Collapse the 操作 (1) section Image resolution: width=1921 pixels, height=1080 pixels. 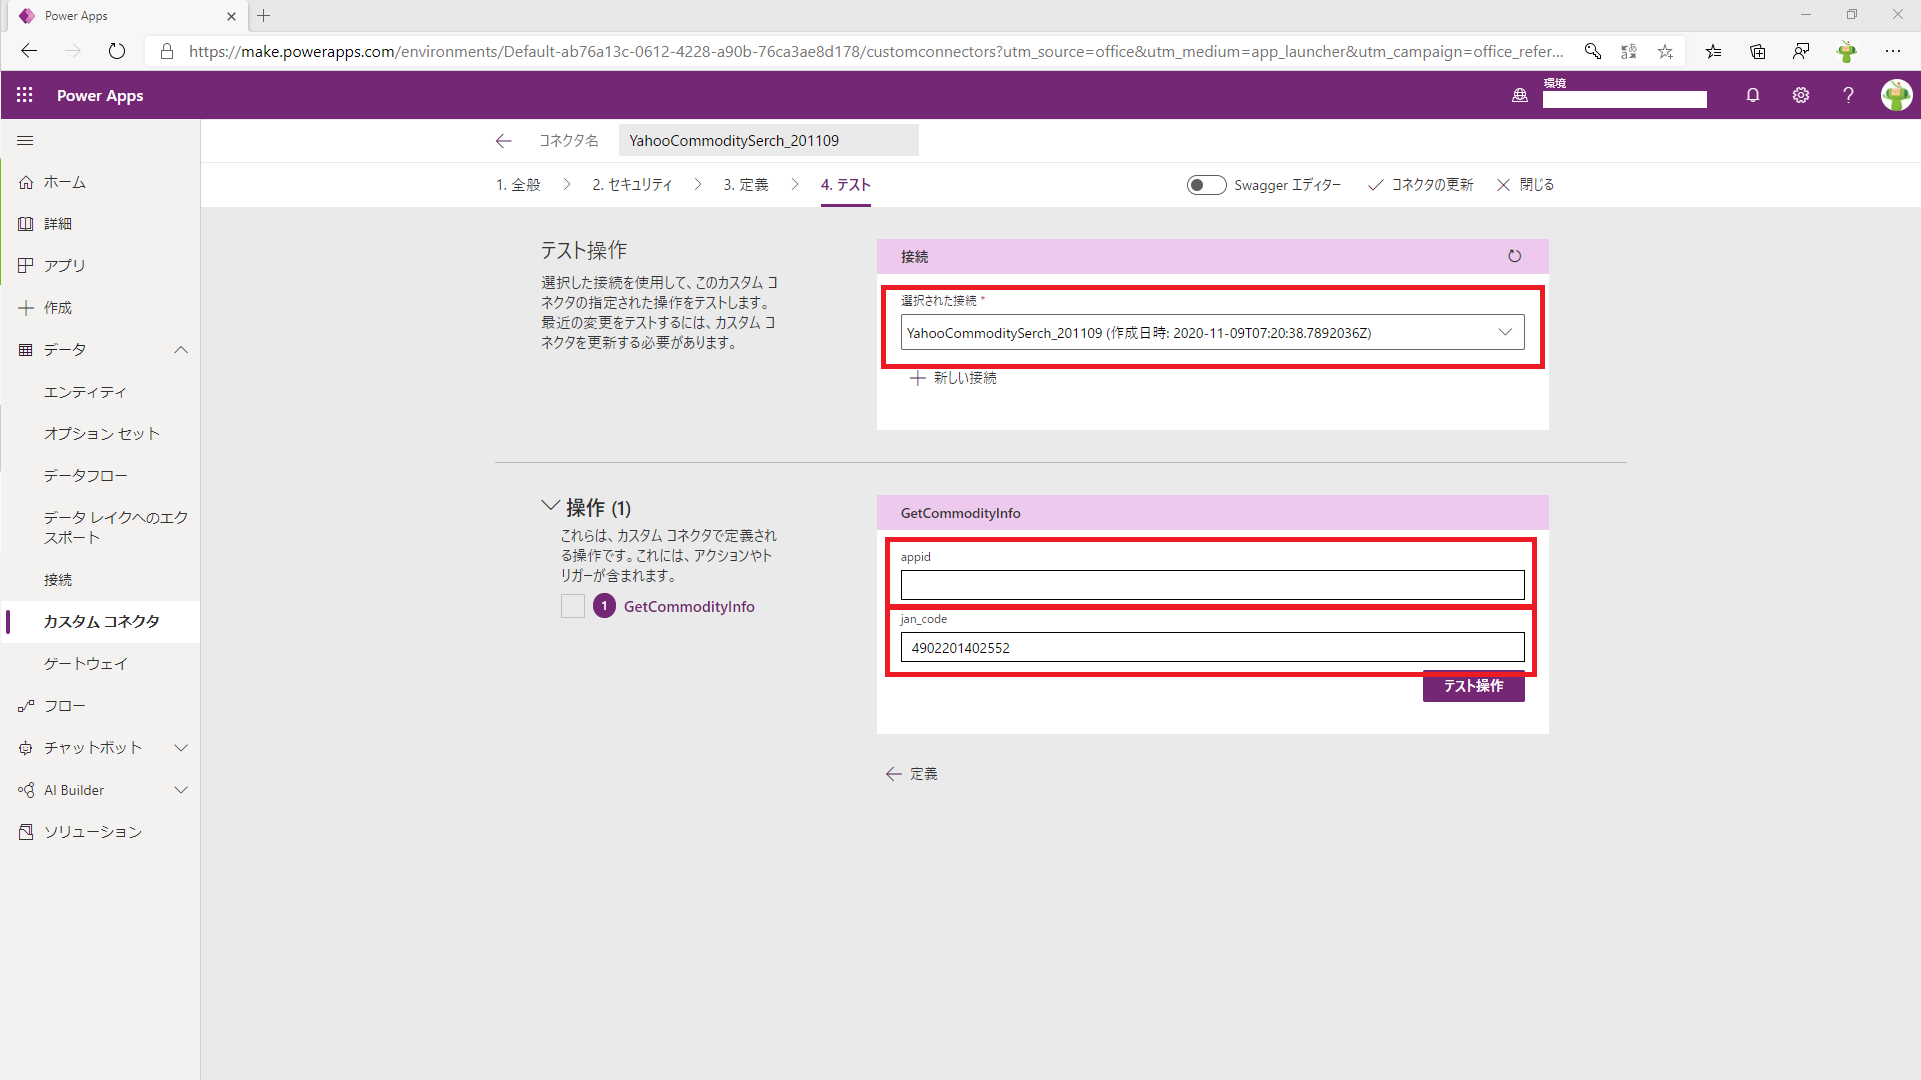(x=550, y=506)
